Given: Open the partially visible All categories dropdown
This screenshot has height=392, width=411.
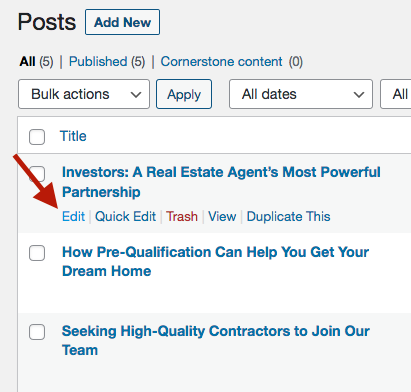Looking at the screenshot, I should pos(396,94).
